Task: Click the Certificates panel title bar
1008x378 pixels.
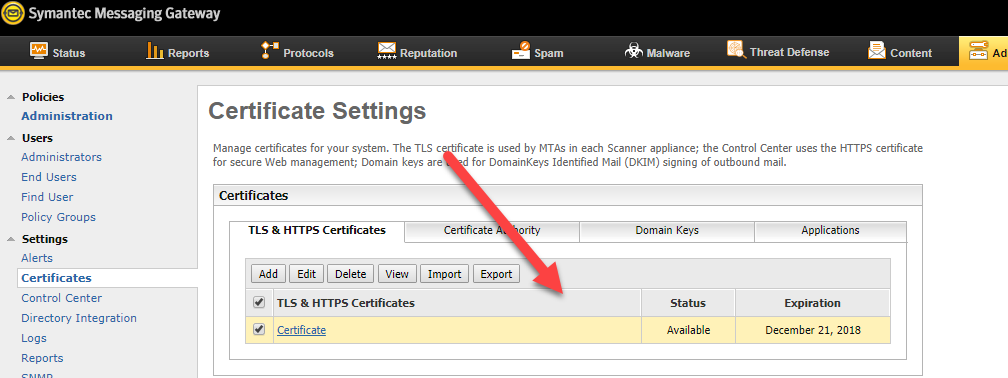Action: (x=568, y=195)
